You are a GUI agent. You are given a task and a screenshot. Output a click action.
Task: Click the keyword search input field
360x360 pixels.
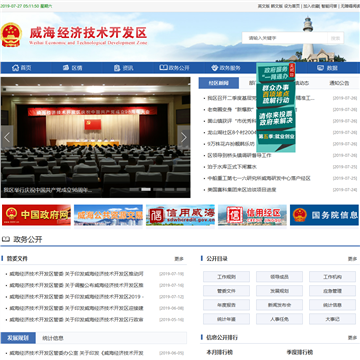click(285, 38)
